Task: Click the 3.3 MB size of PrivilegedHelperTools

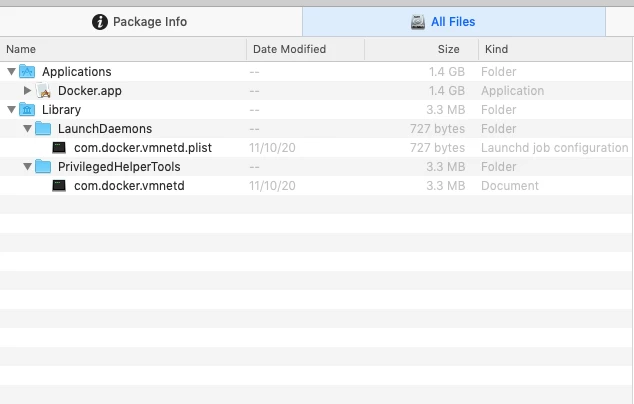Action: pyautogui.click(x=446, y=167)
